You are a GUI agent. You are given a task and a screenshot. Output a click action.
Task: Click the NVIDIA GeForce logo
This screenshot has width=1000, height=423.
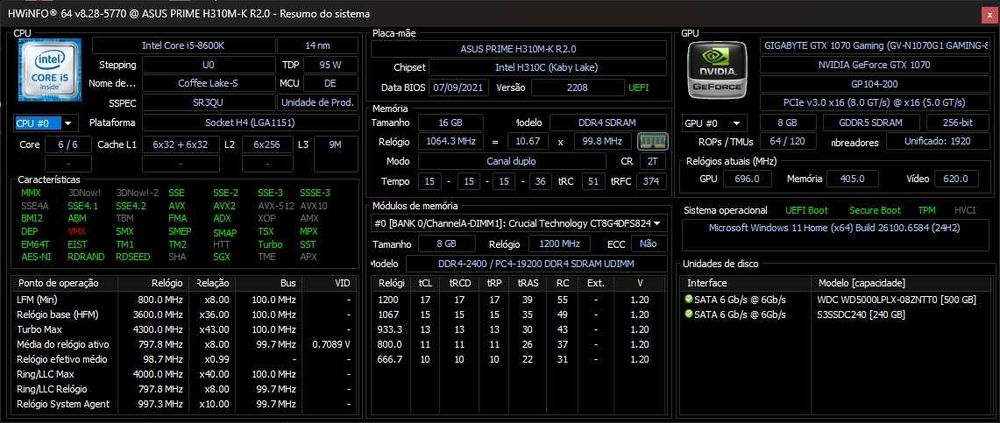click(x=718, y=68)
